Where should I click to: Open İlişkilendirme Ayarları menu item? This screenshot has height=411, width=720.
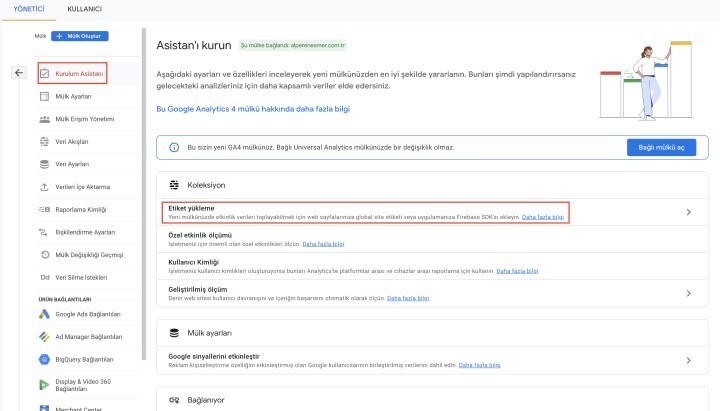87,232
